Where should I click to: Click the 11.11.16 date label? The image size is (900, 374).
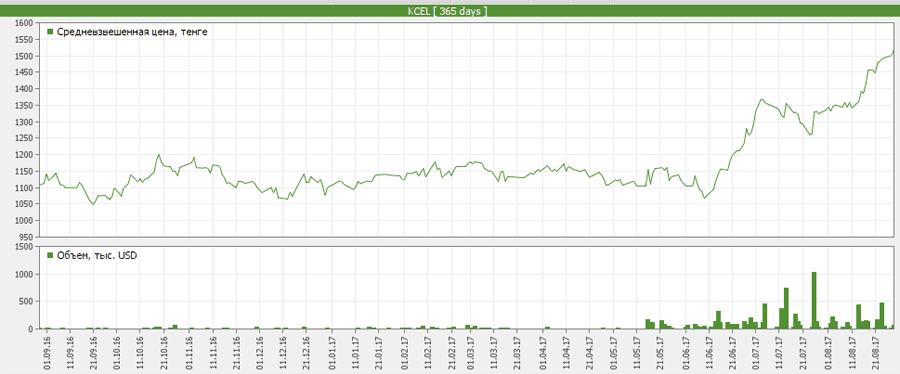click(214, 352)
